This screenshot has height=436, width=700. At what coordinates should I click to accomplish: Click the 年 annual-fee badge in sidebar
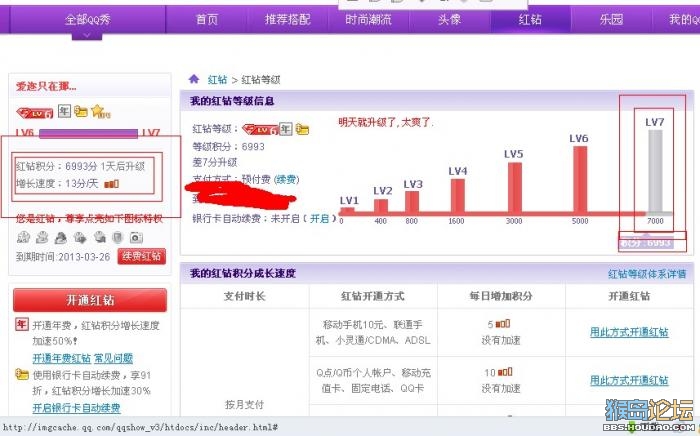[x=64, y=111]
